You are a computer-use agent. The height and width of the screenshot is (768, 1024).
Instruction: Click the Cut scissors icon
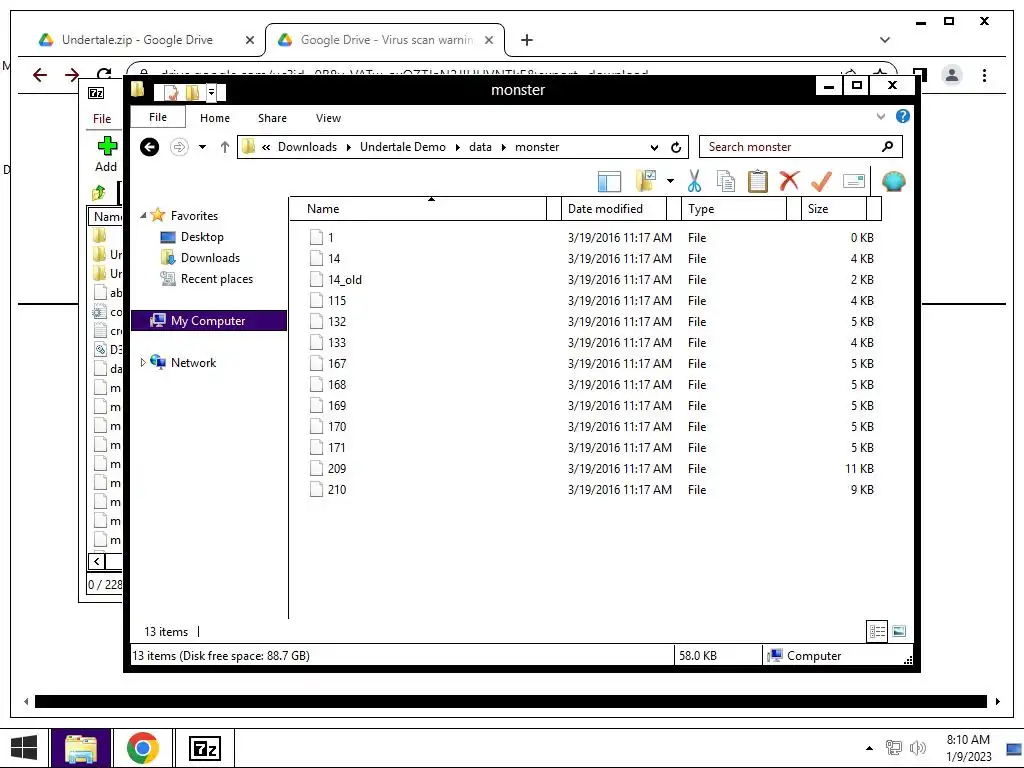click(694, 181)
